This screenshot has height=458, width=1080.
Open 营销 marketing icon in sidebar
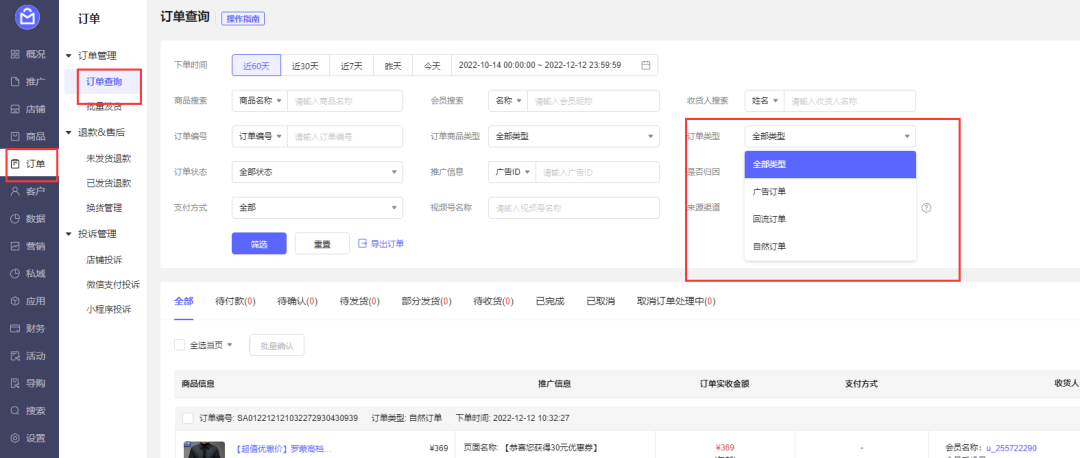coord(15,246)
